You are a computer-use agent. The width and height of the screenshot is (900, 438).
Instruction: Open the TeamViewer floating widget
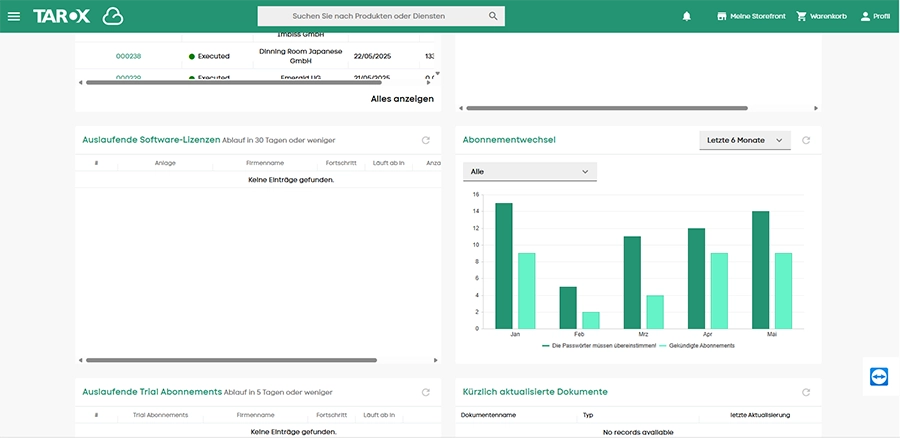879,377
